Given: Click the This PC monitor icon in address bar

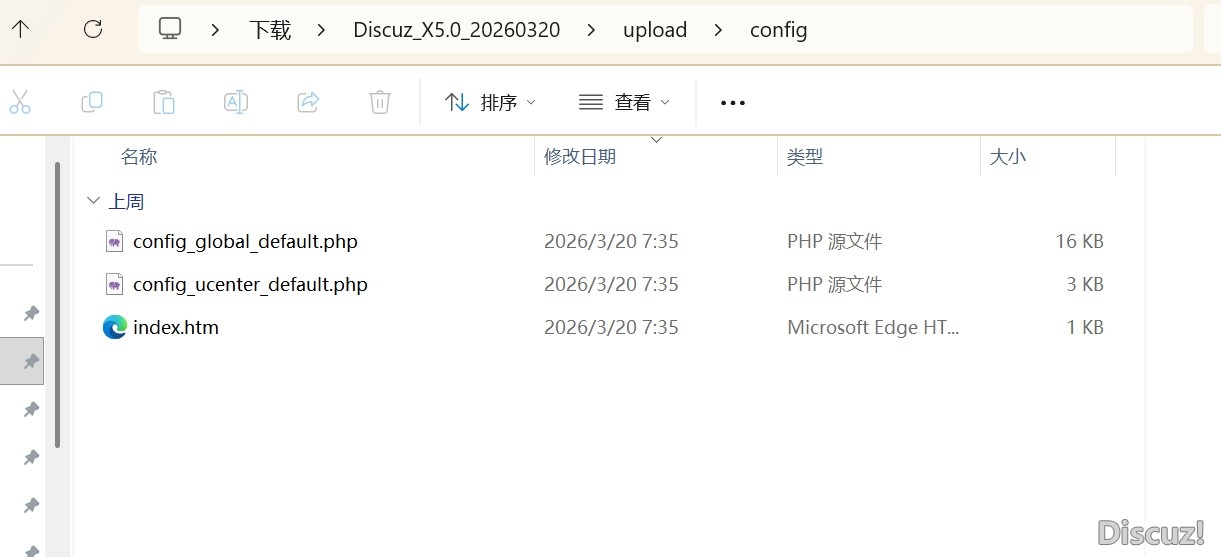Looking at the screenshot, I should coord(170,29).
